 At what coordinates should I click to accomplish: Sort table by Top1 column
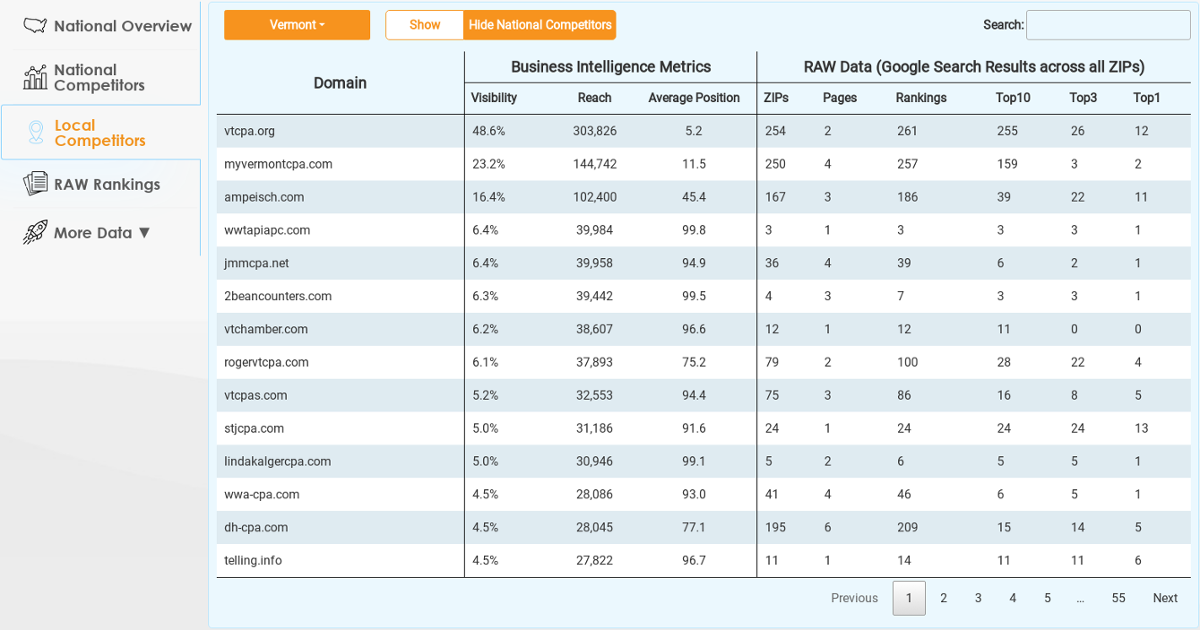[1147, 98]
